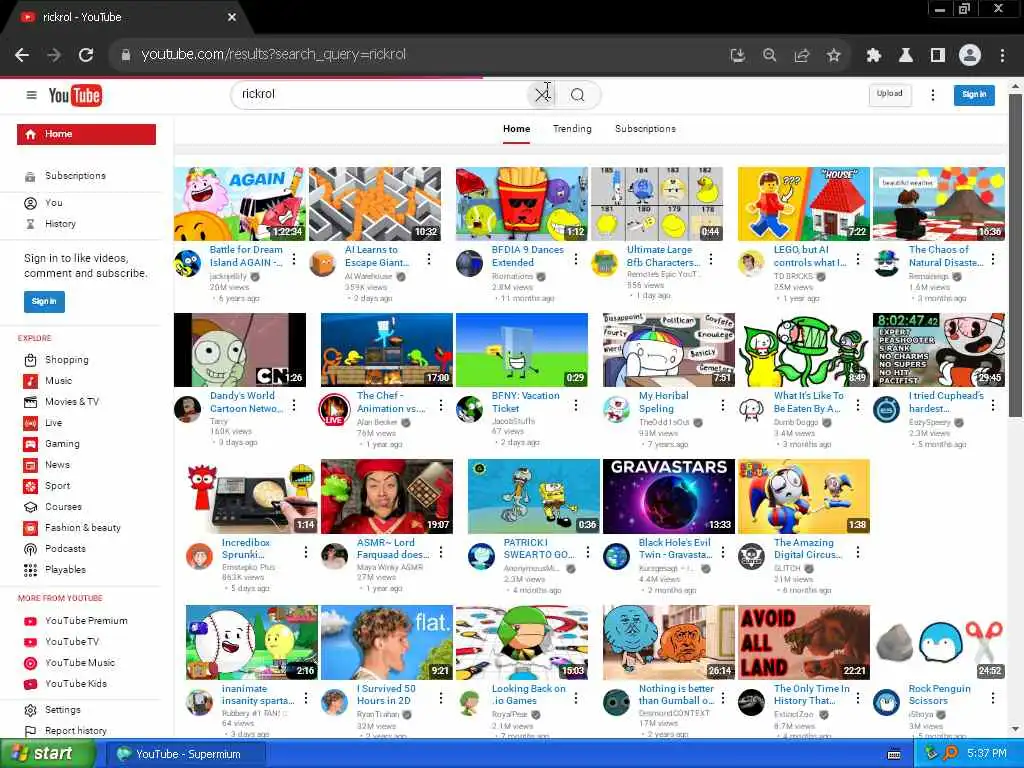Clear the search box with X icon

click(x=541, y=95)
